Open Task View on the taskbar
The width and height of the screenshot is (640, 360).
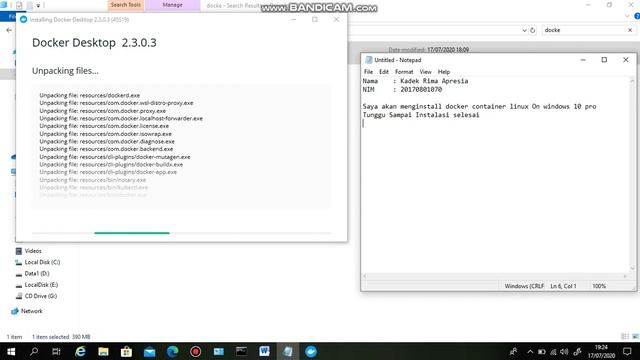tap(56, 351)
